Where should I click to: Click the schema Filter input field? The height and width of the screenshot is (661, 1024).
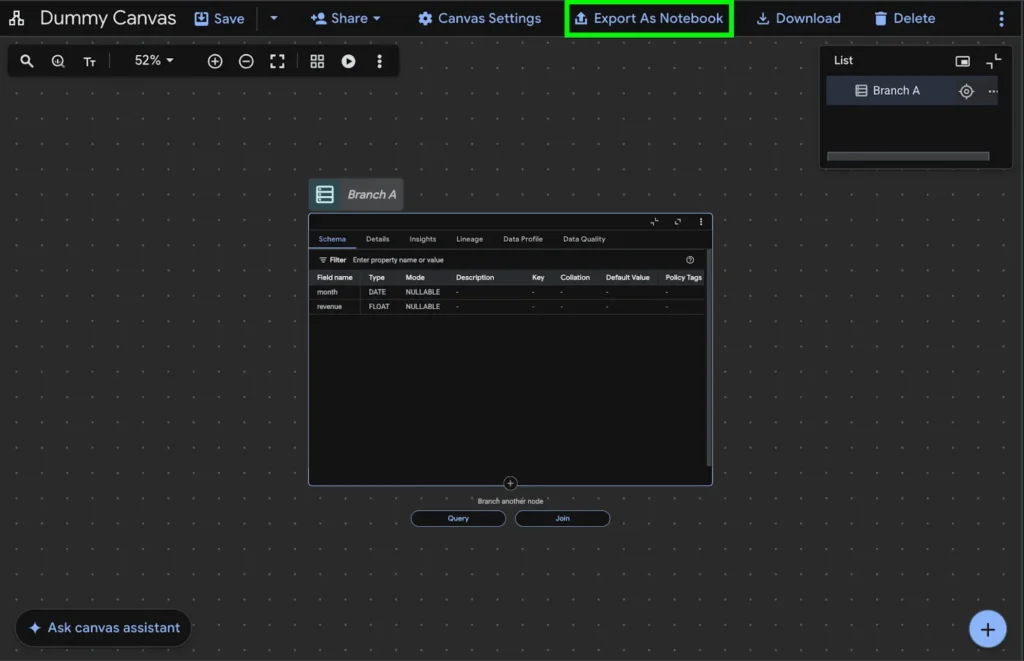500,260
